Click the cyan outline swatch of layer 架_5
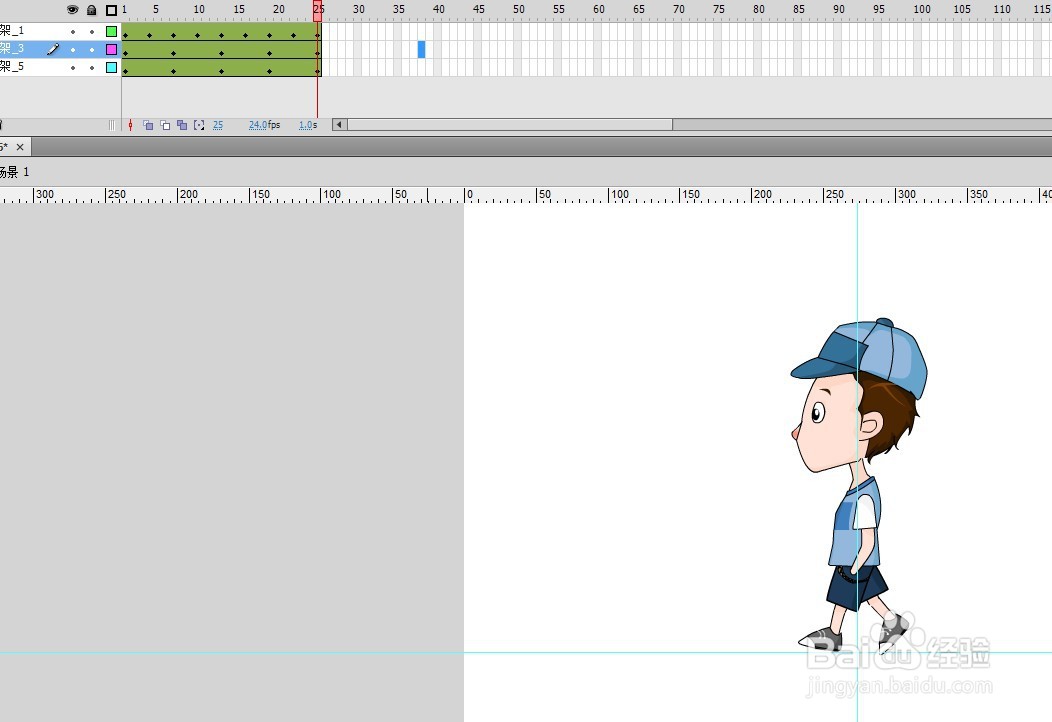 tap(111, 68)
